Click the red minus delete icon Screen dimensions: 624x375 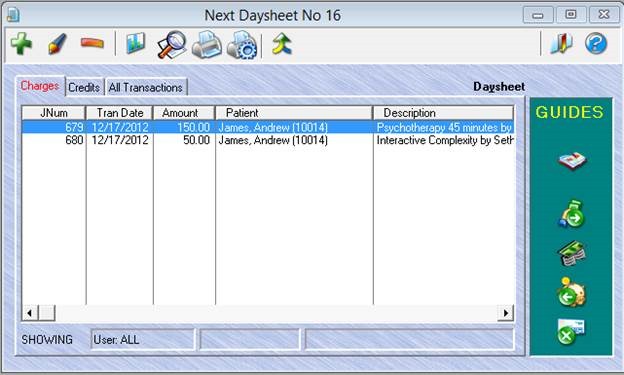coord(92,43)
